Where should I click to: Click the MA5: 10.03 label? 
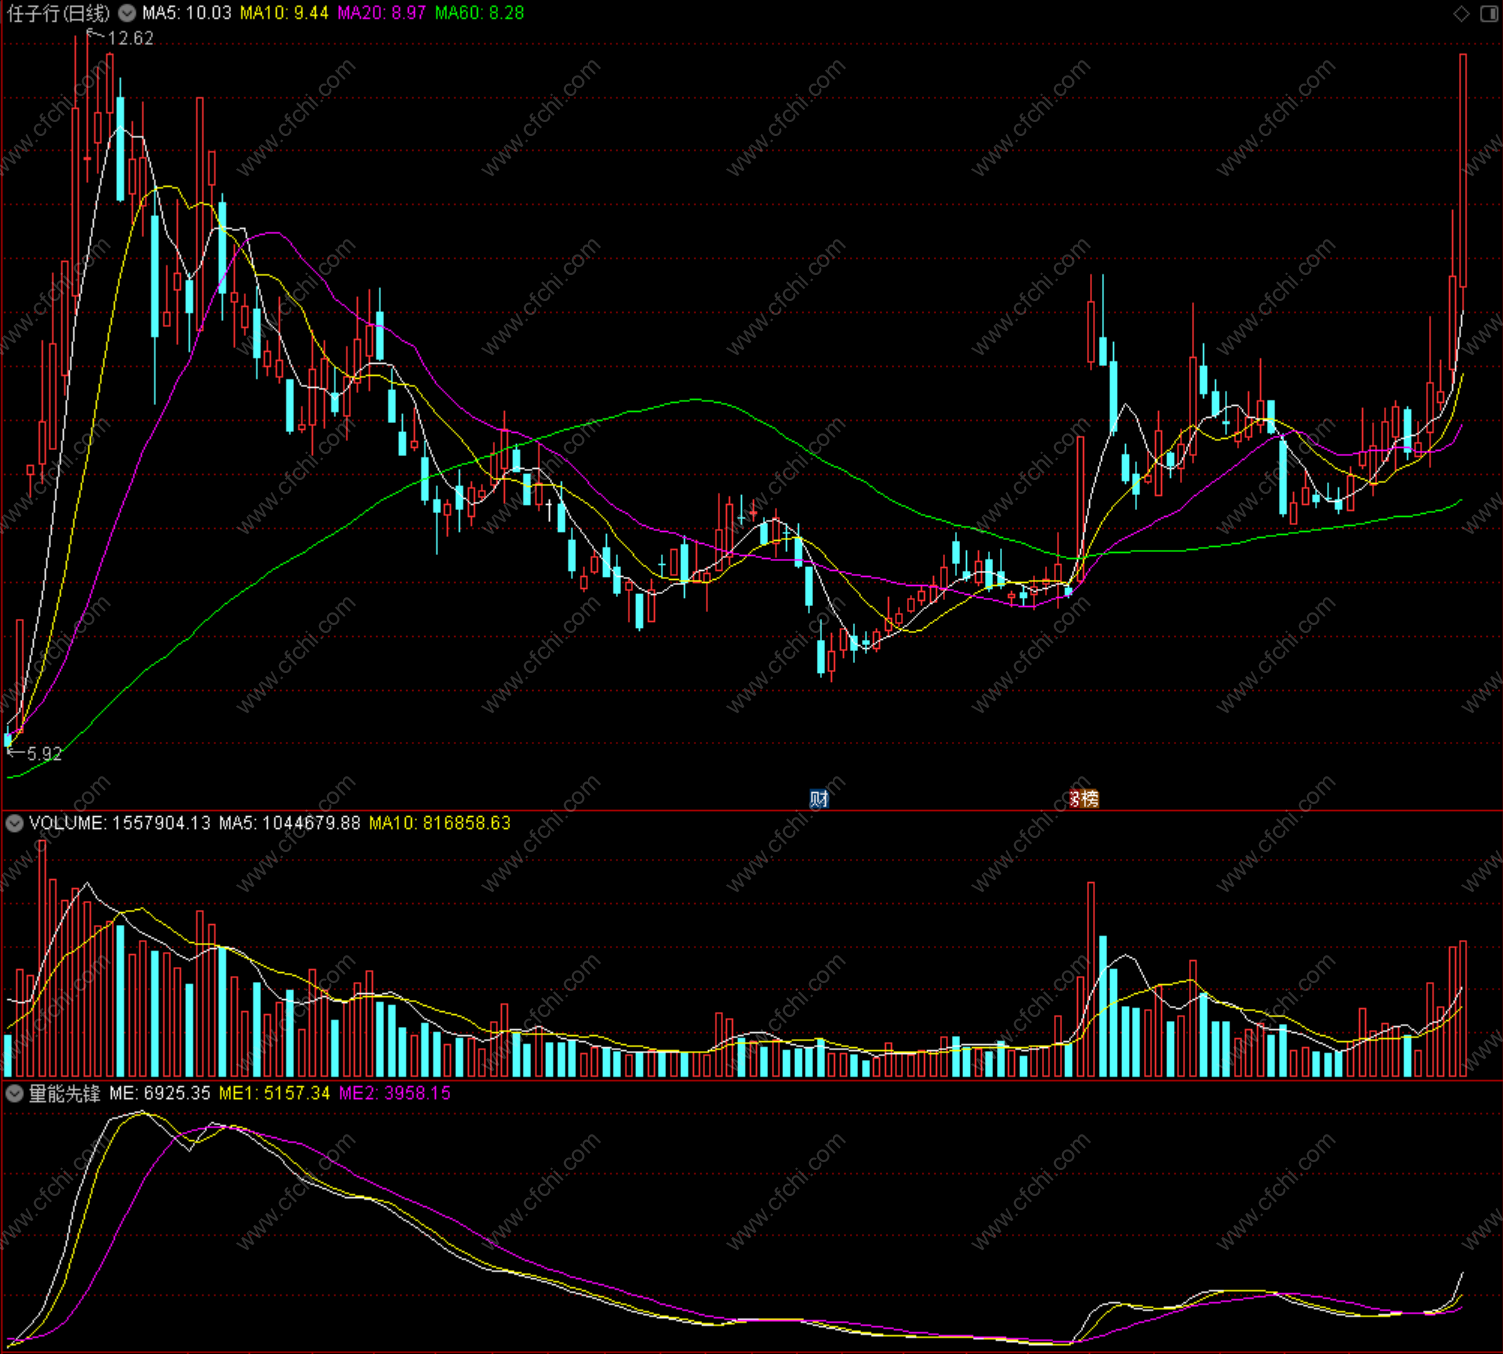[x=186, y=13]
